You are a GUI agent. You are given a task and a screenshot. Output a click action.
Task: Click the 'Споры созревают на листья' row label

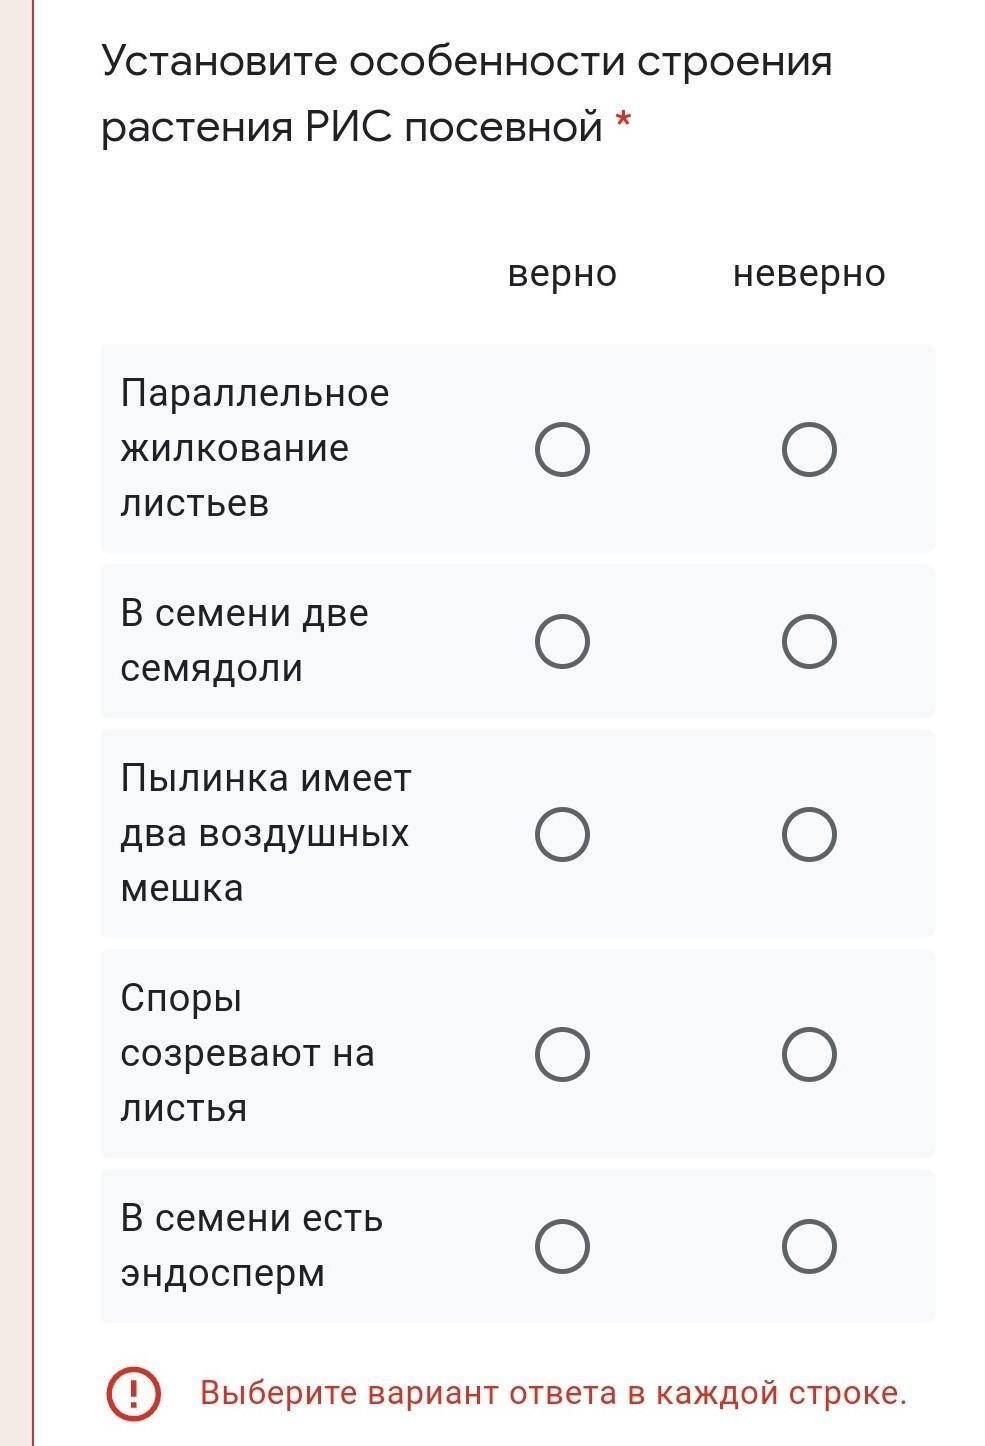tap(247, 1053)
